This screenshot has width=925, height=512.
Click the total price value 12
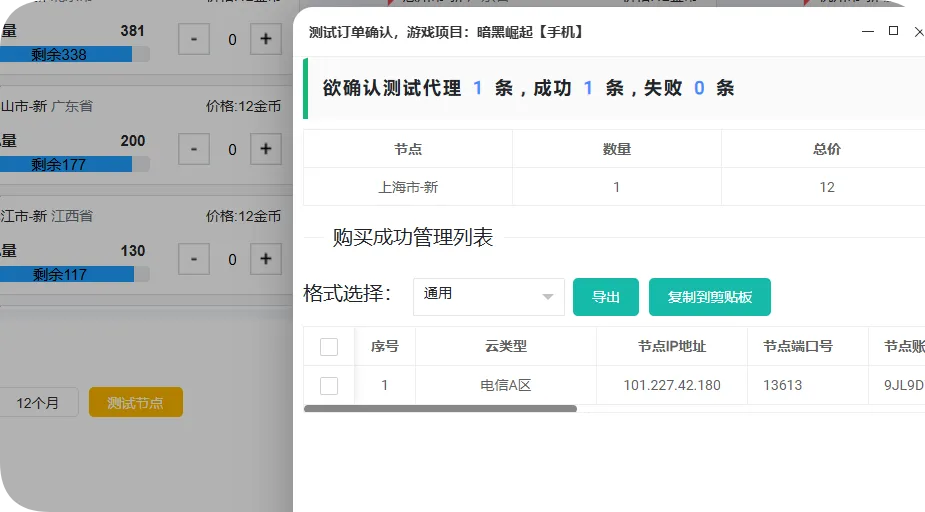(x=826, y=187)
